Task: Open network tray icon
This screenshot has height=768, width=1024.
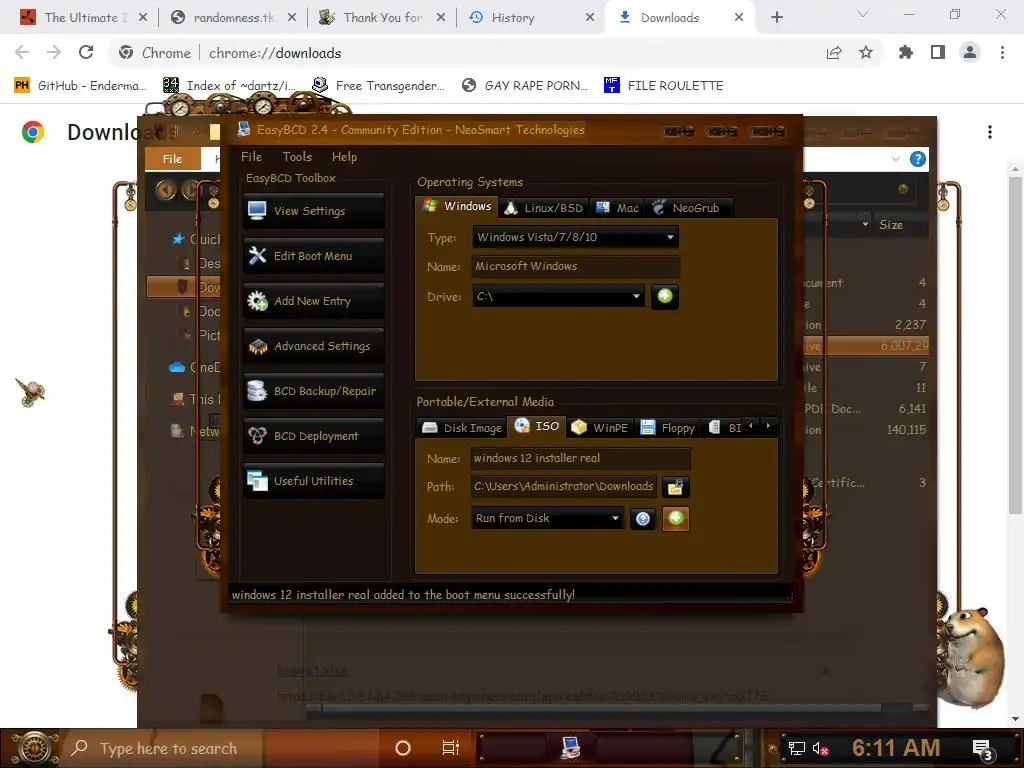Action: coord(796,748)
